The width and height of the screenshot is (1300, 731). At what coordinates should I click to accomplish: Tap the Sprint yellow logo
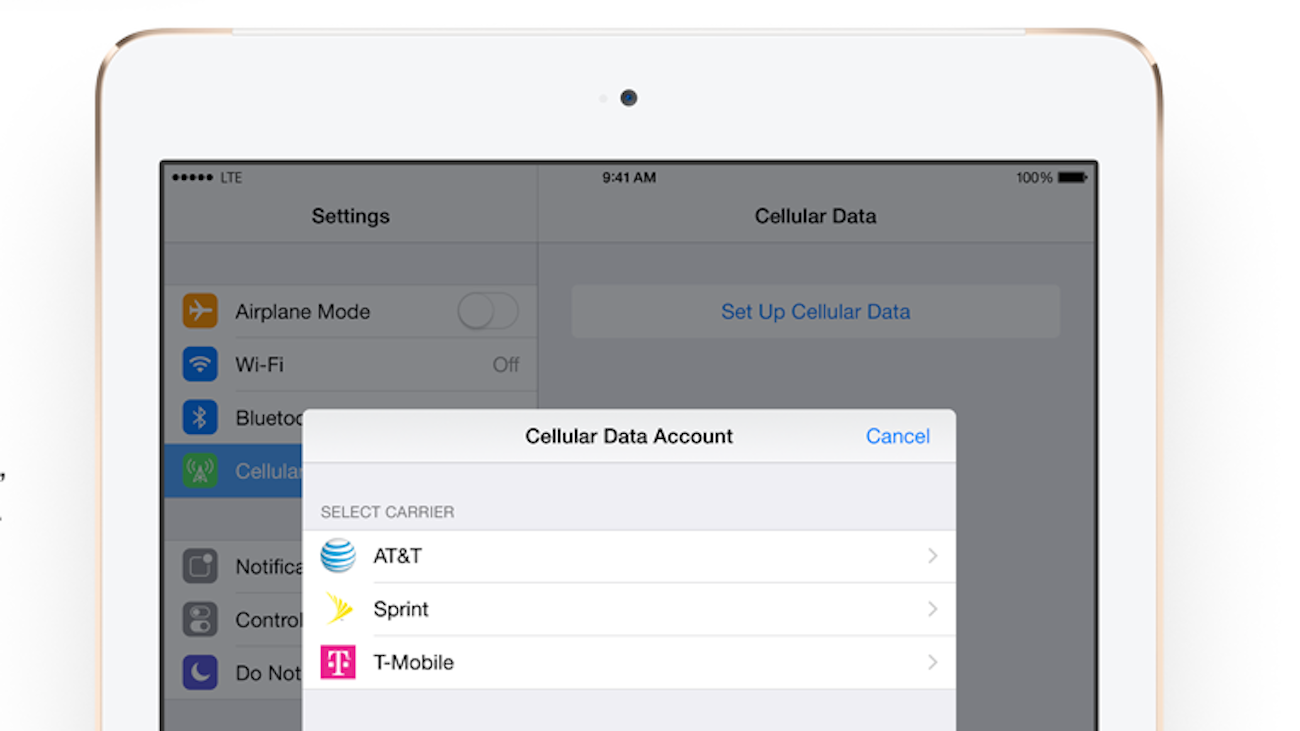tap(339, 608)
